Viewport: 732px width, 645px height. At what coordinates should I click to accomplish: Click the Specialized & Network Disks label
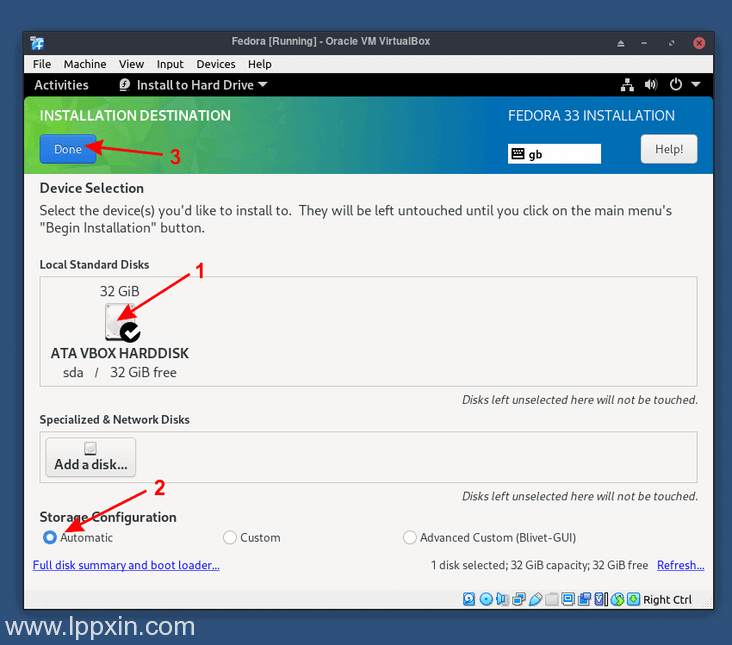pyautogui.click(x=114, y=419)
